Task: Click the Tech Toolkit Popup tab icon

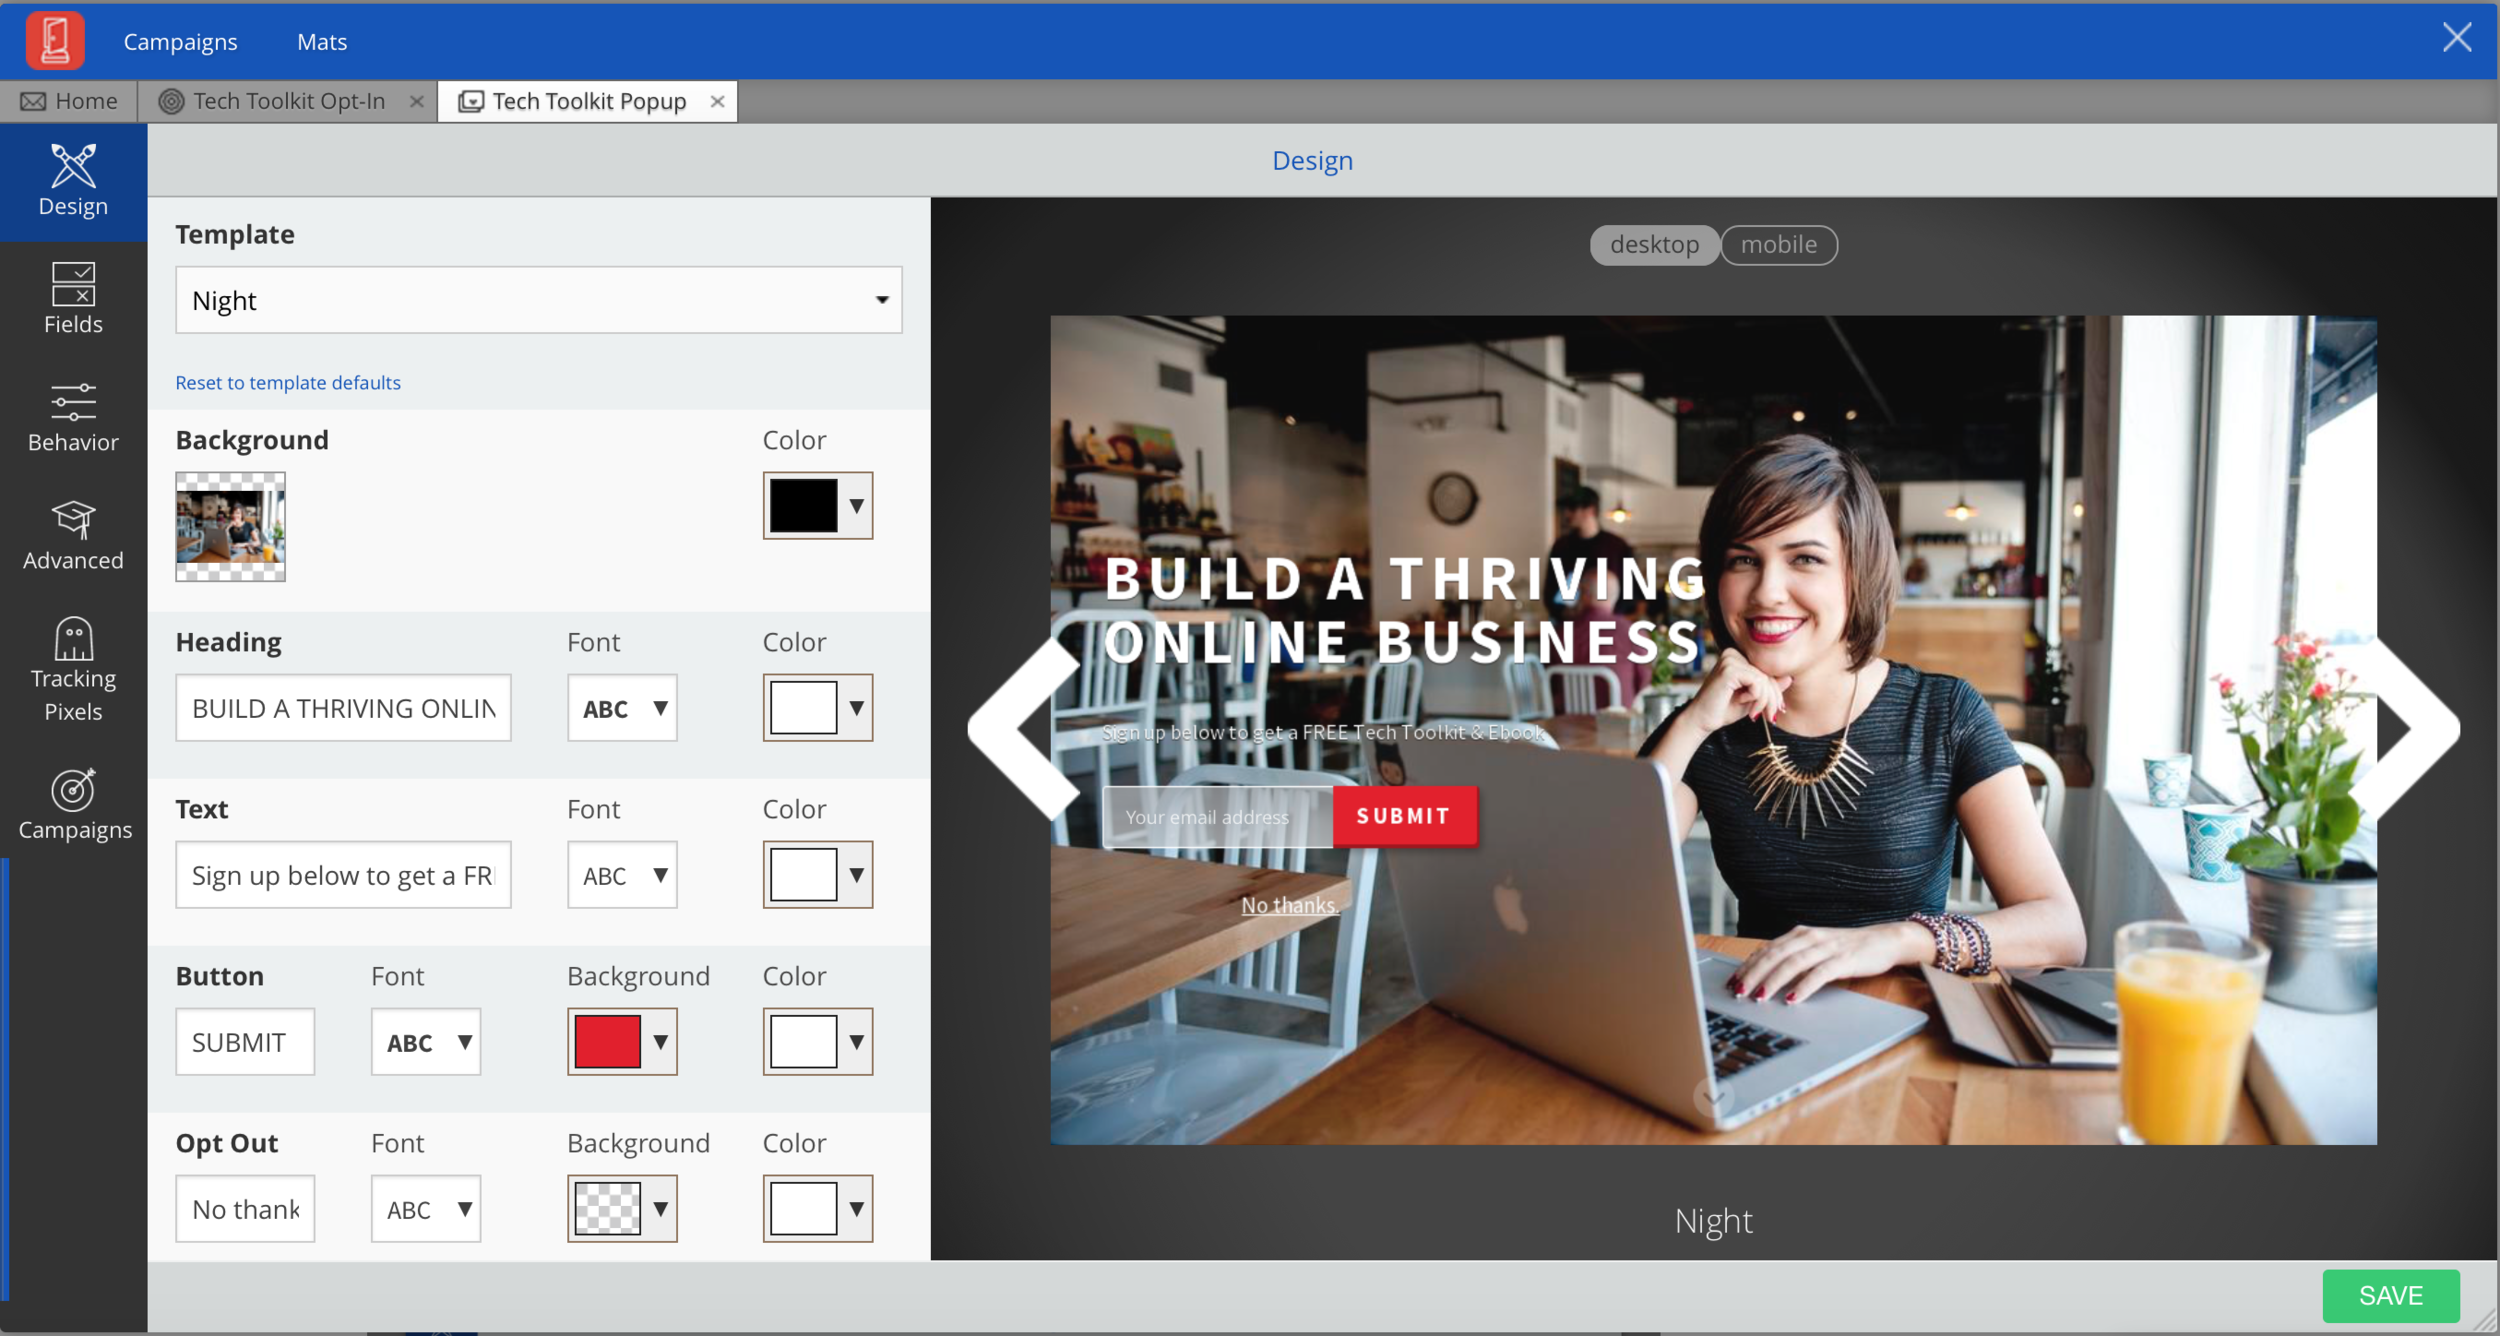Action: click(x=471, y=101)
